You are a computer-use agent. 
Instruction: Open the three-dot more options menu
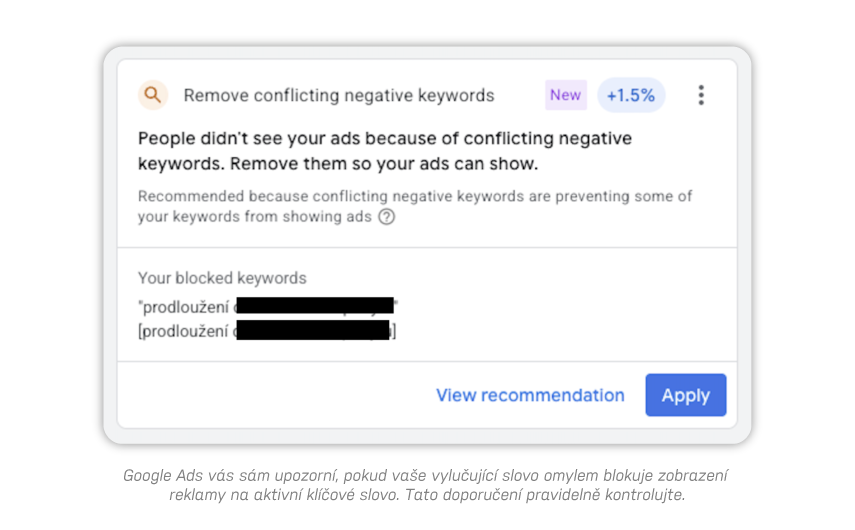pos(701,95)
